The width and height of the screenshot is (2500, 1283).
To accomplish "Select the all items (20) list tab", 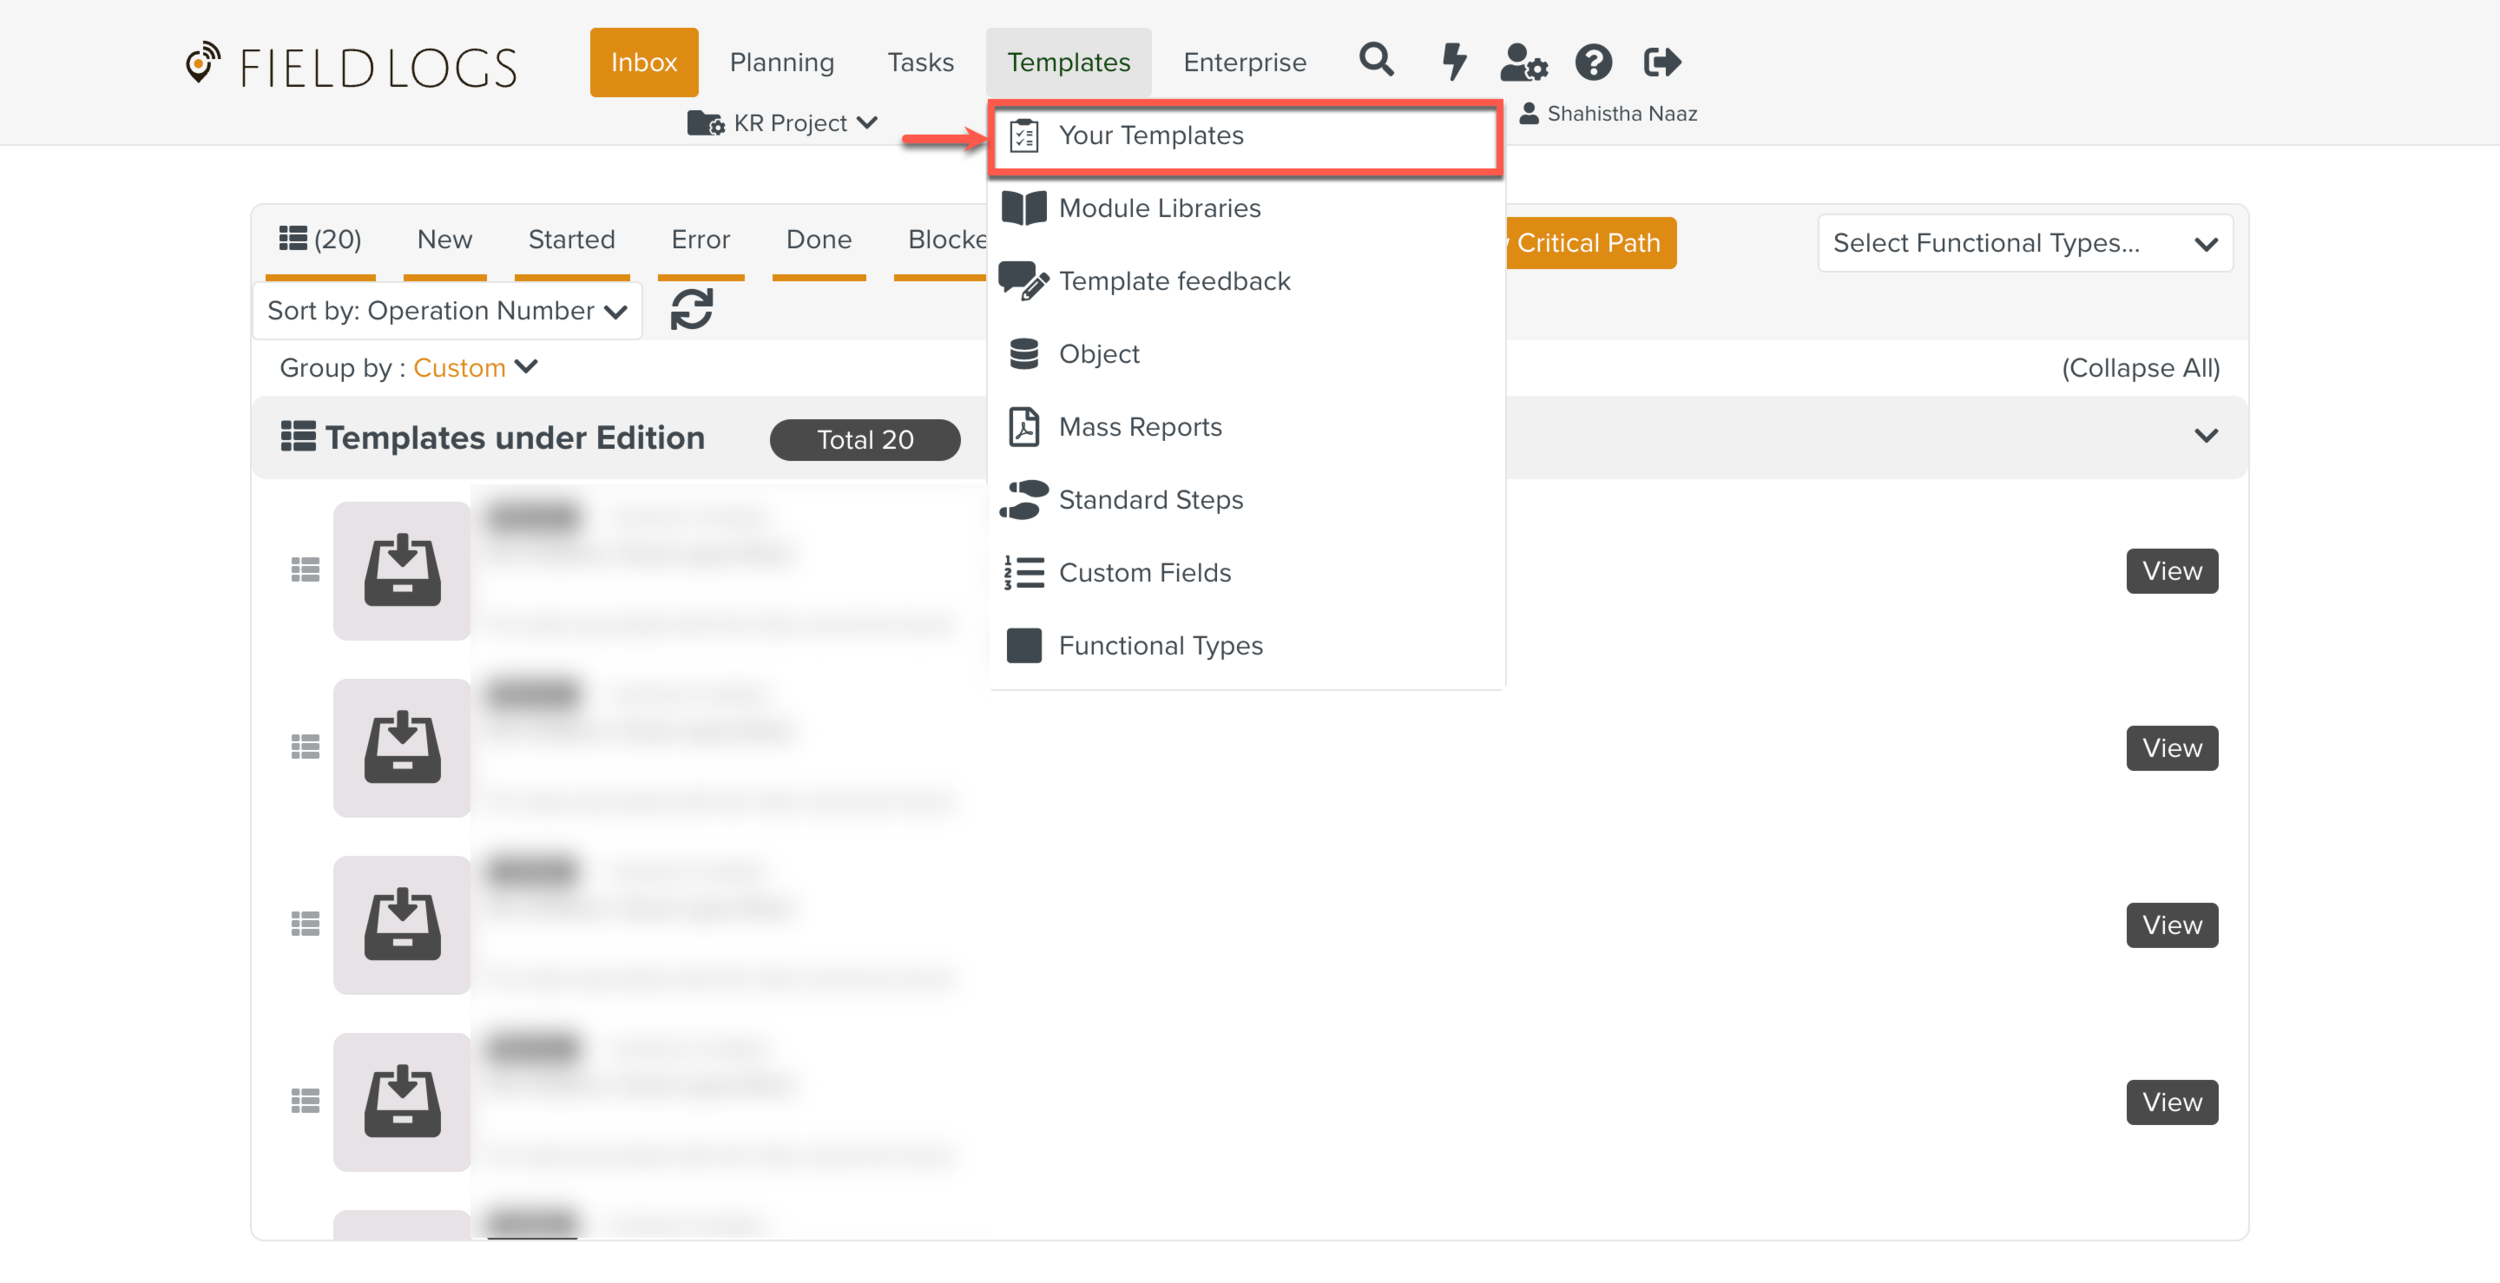I will coord(320,240).
